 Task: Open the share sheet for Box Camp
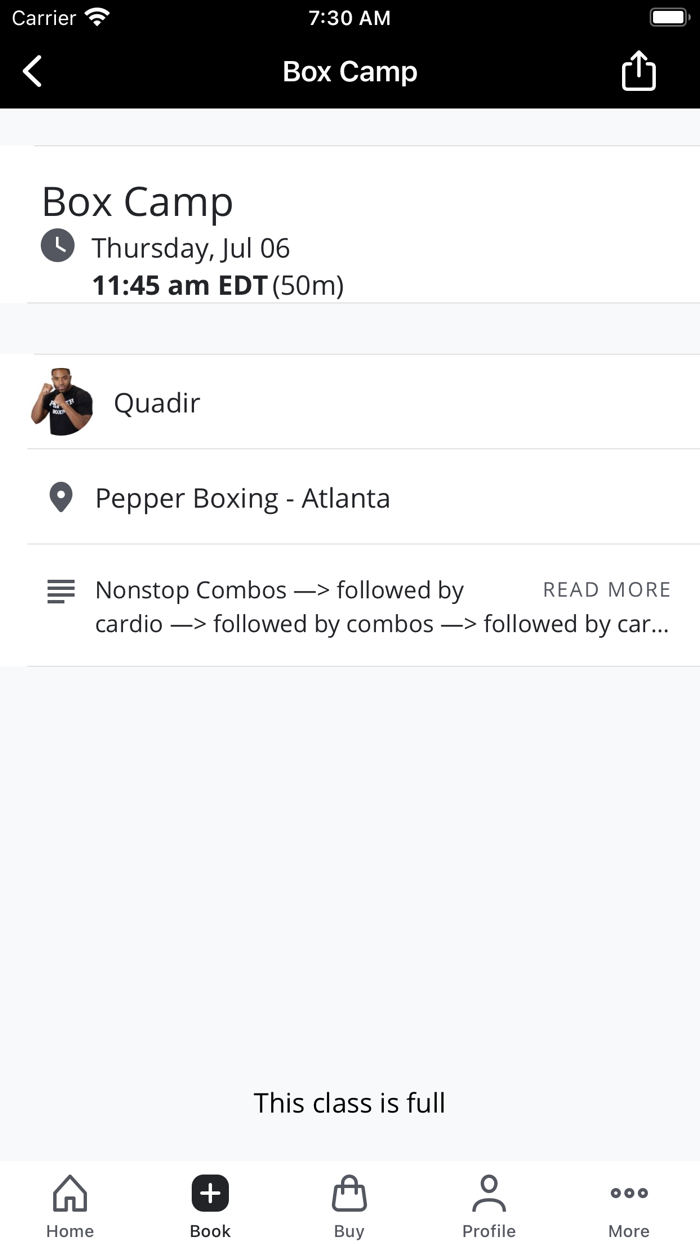[638, 71]
